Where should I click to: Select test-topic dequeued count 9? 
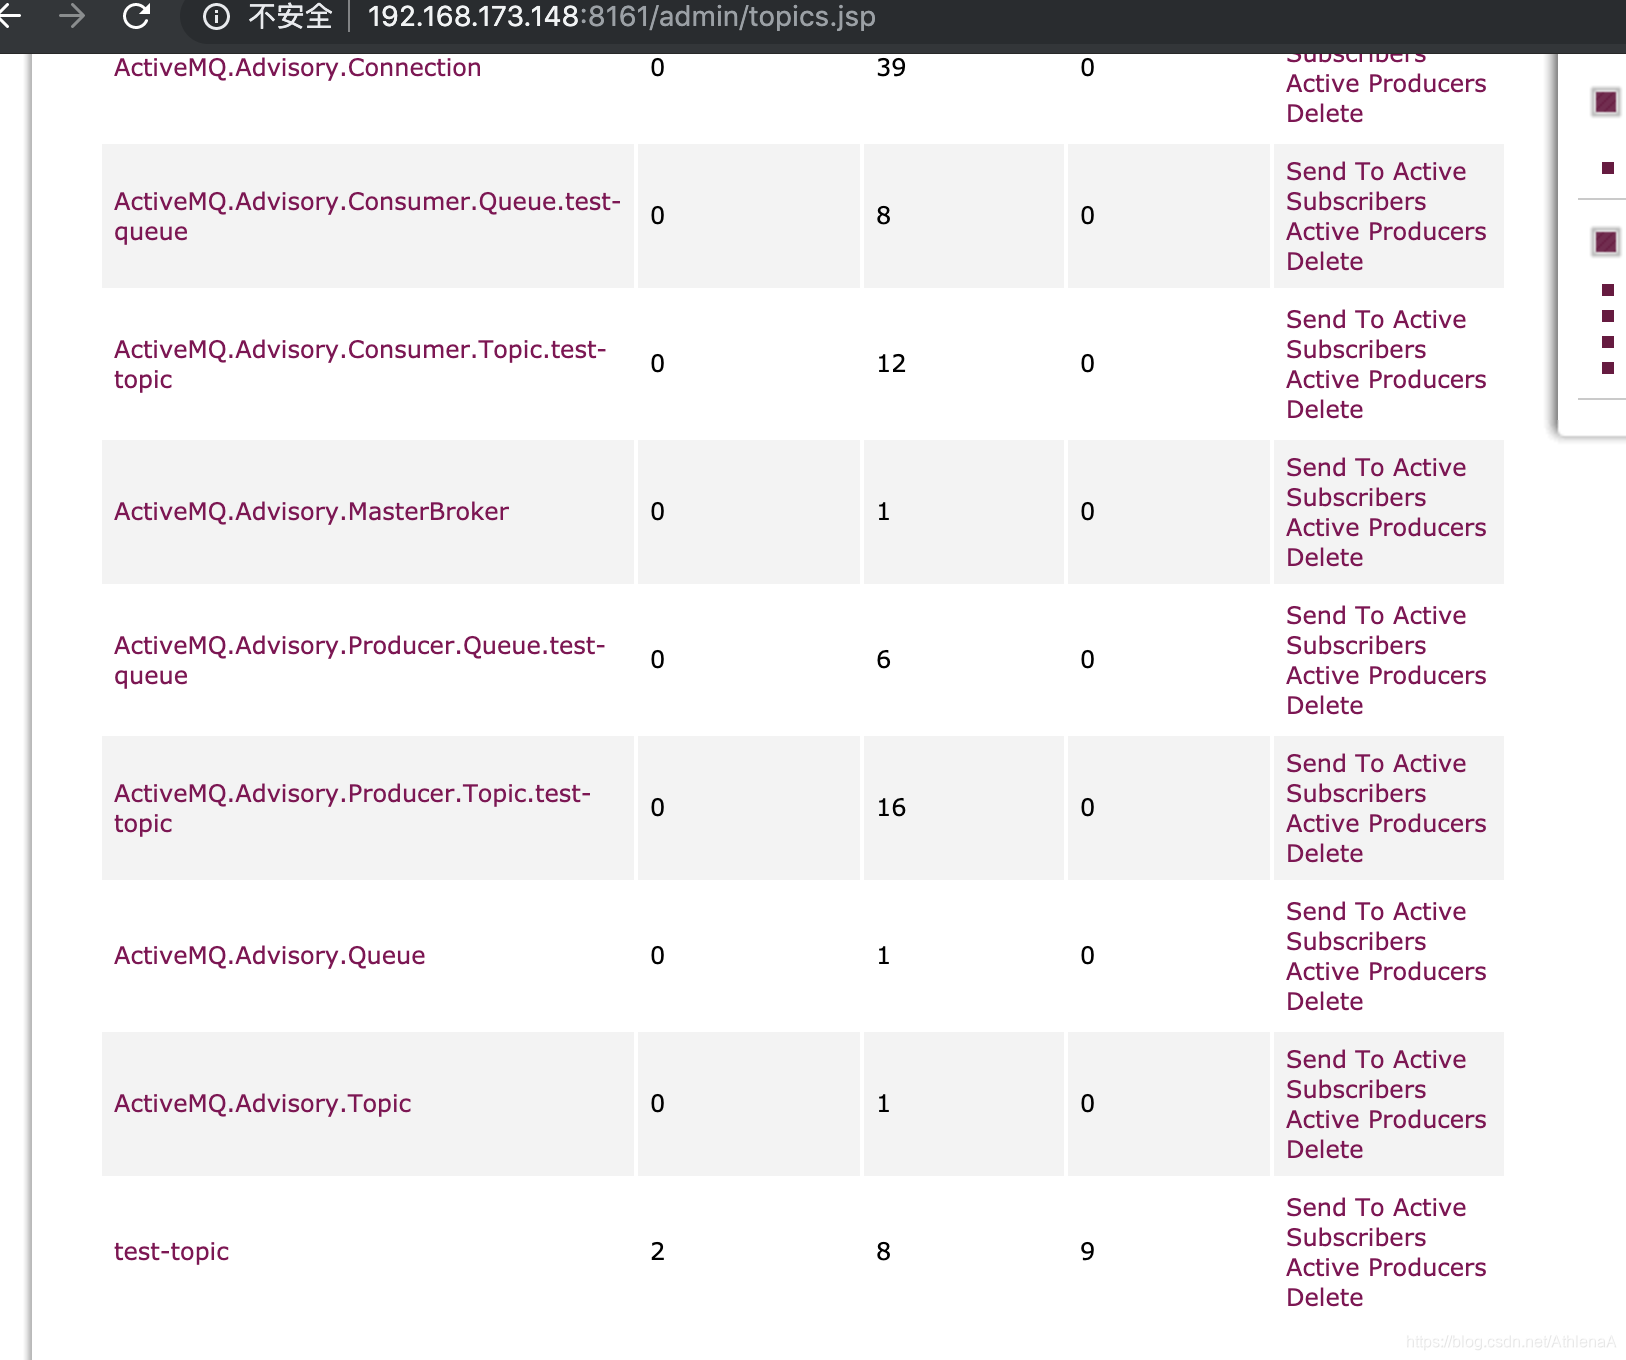(1087, 1251)
